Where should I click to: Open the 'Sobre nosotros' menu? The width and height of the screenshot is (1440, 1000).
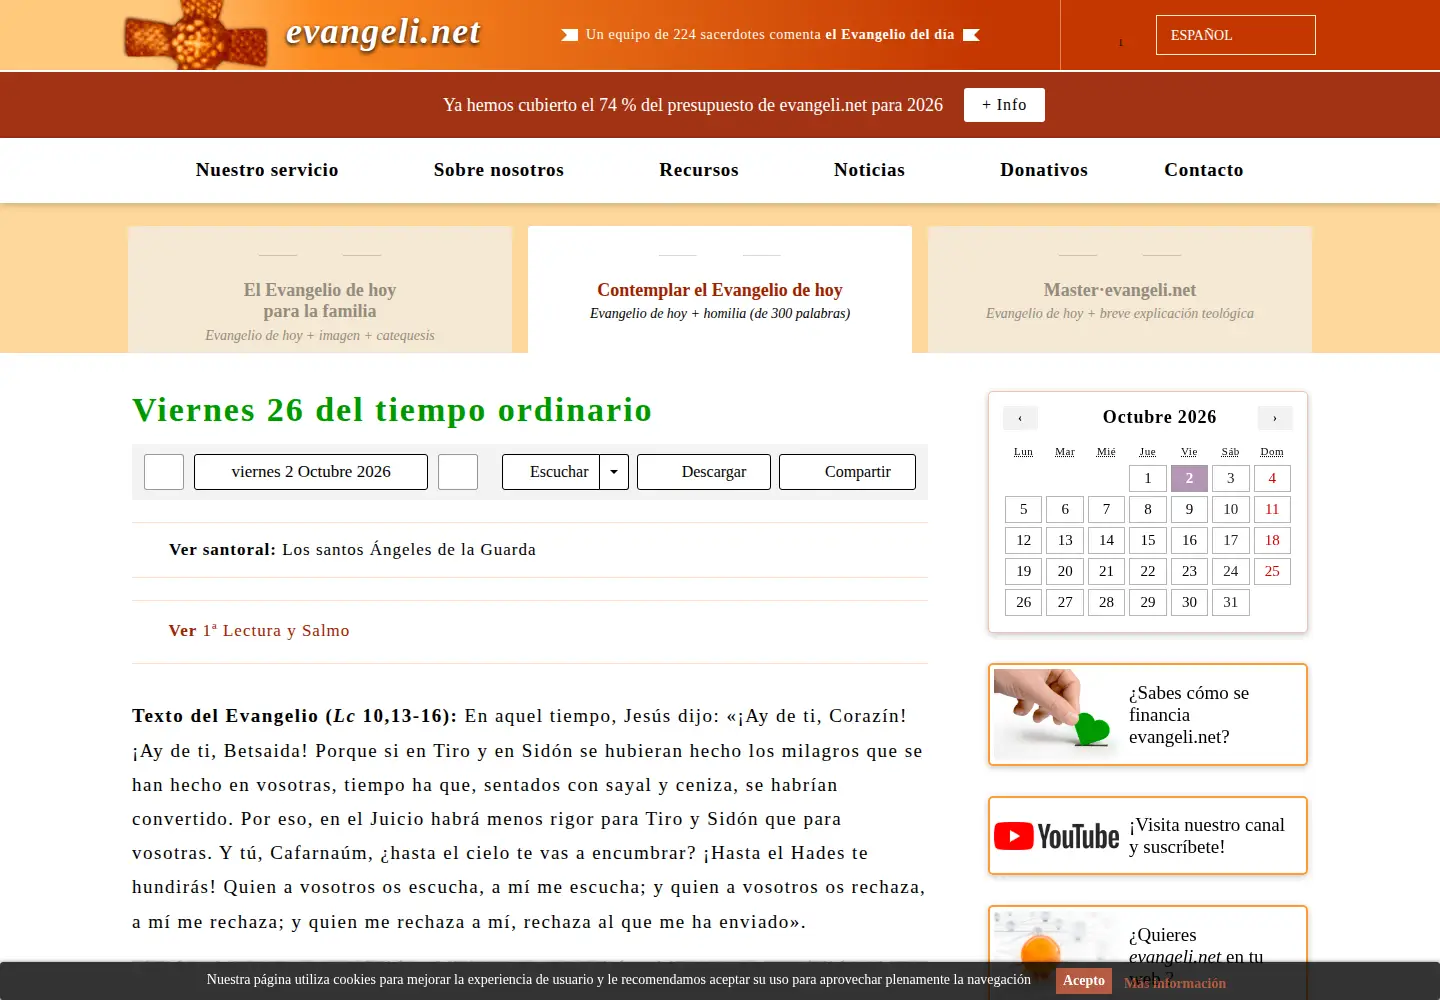(x=499, y=170)
